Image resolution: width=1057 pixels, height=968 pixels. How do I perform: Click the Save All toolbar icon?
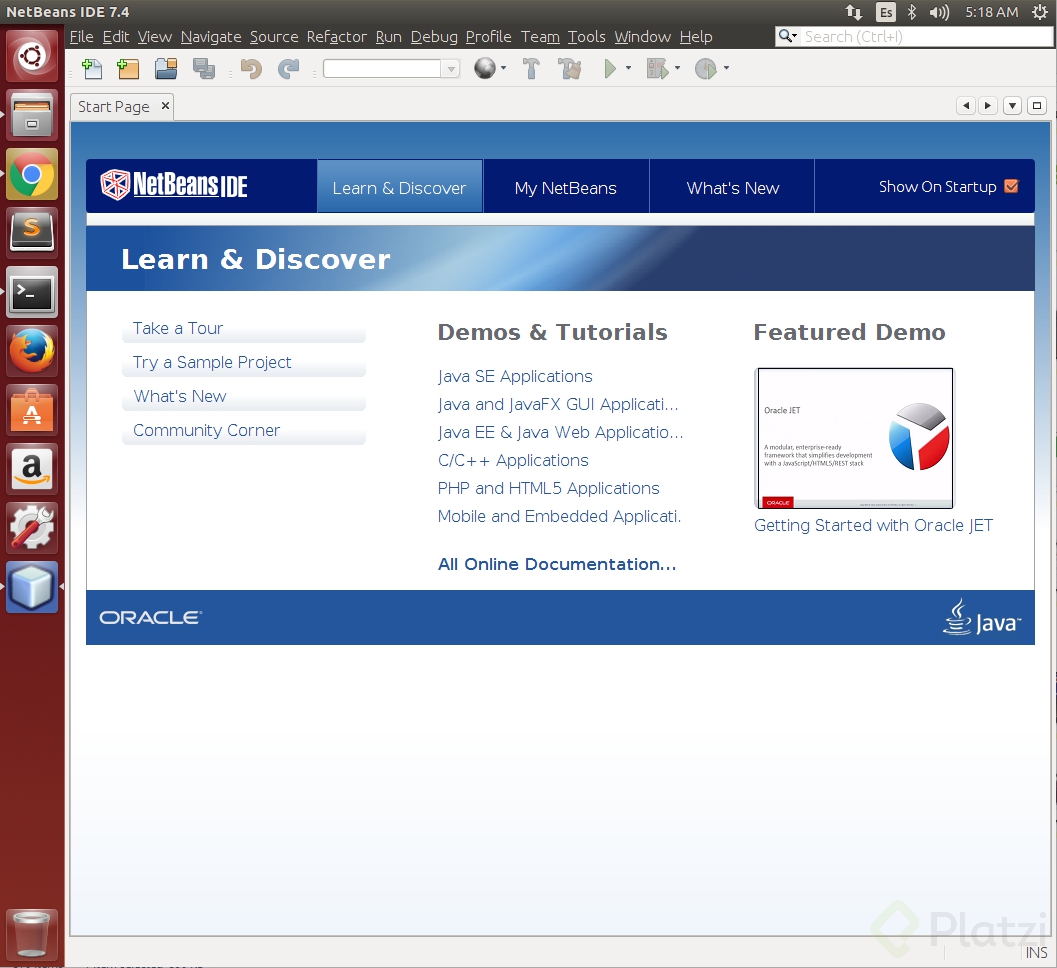coord(204,69)
